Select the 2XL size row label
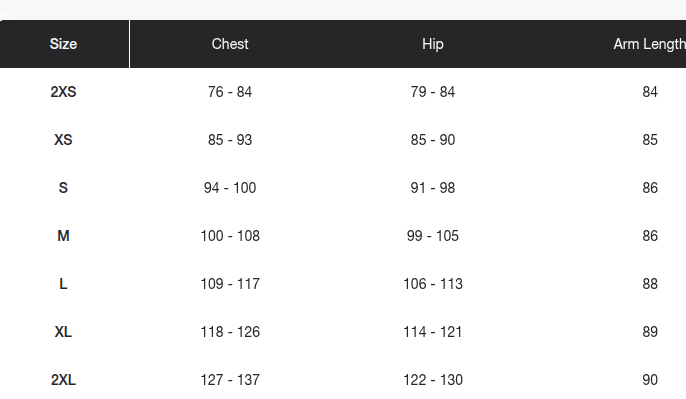The width and height of the screenshot is (686, 399). [x=63, y=380]
